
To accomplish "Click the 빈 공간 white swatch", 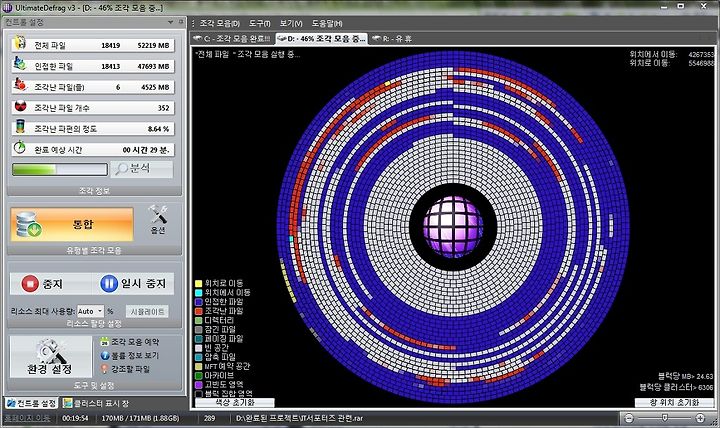I will (x=199, y=348).
